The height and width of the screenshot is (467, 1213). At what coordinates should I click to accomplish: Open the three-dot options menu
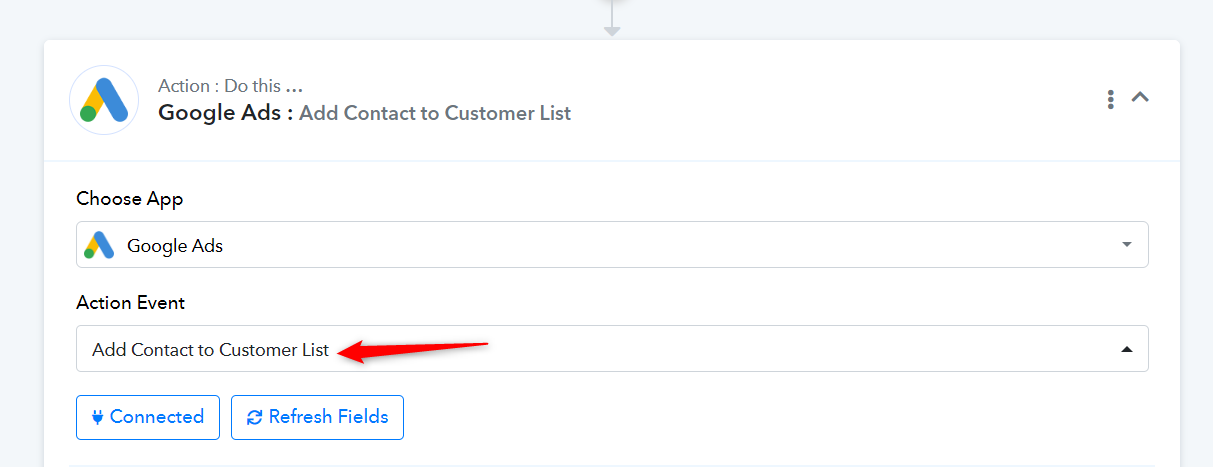1111,99
